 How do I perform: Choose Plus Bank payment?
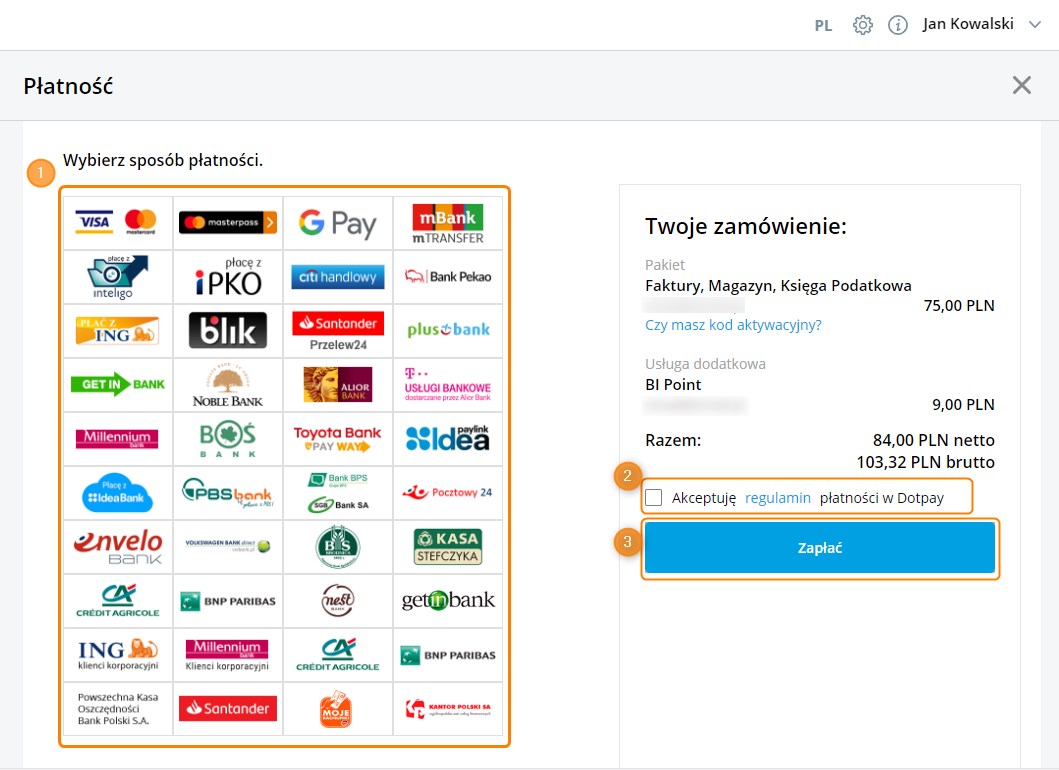click(x=448, y=331)
